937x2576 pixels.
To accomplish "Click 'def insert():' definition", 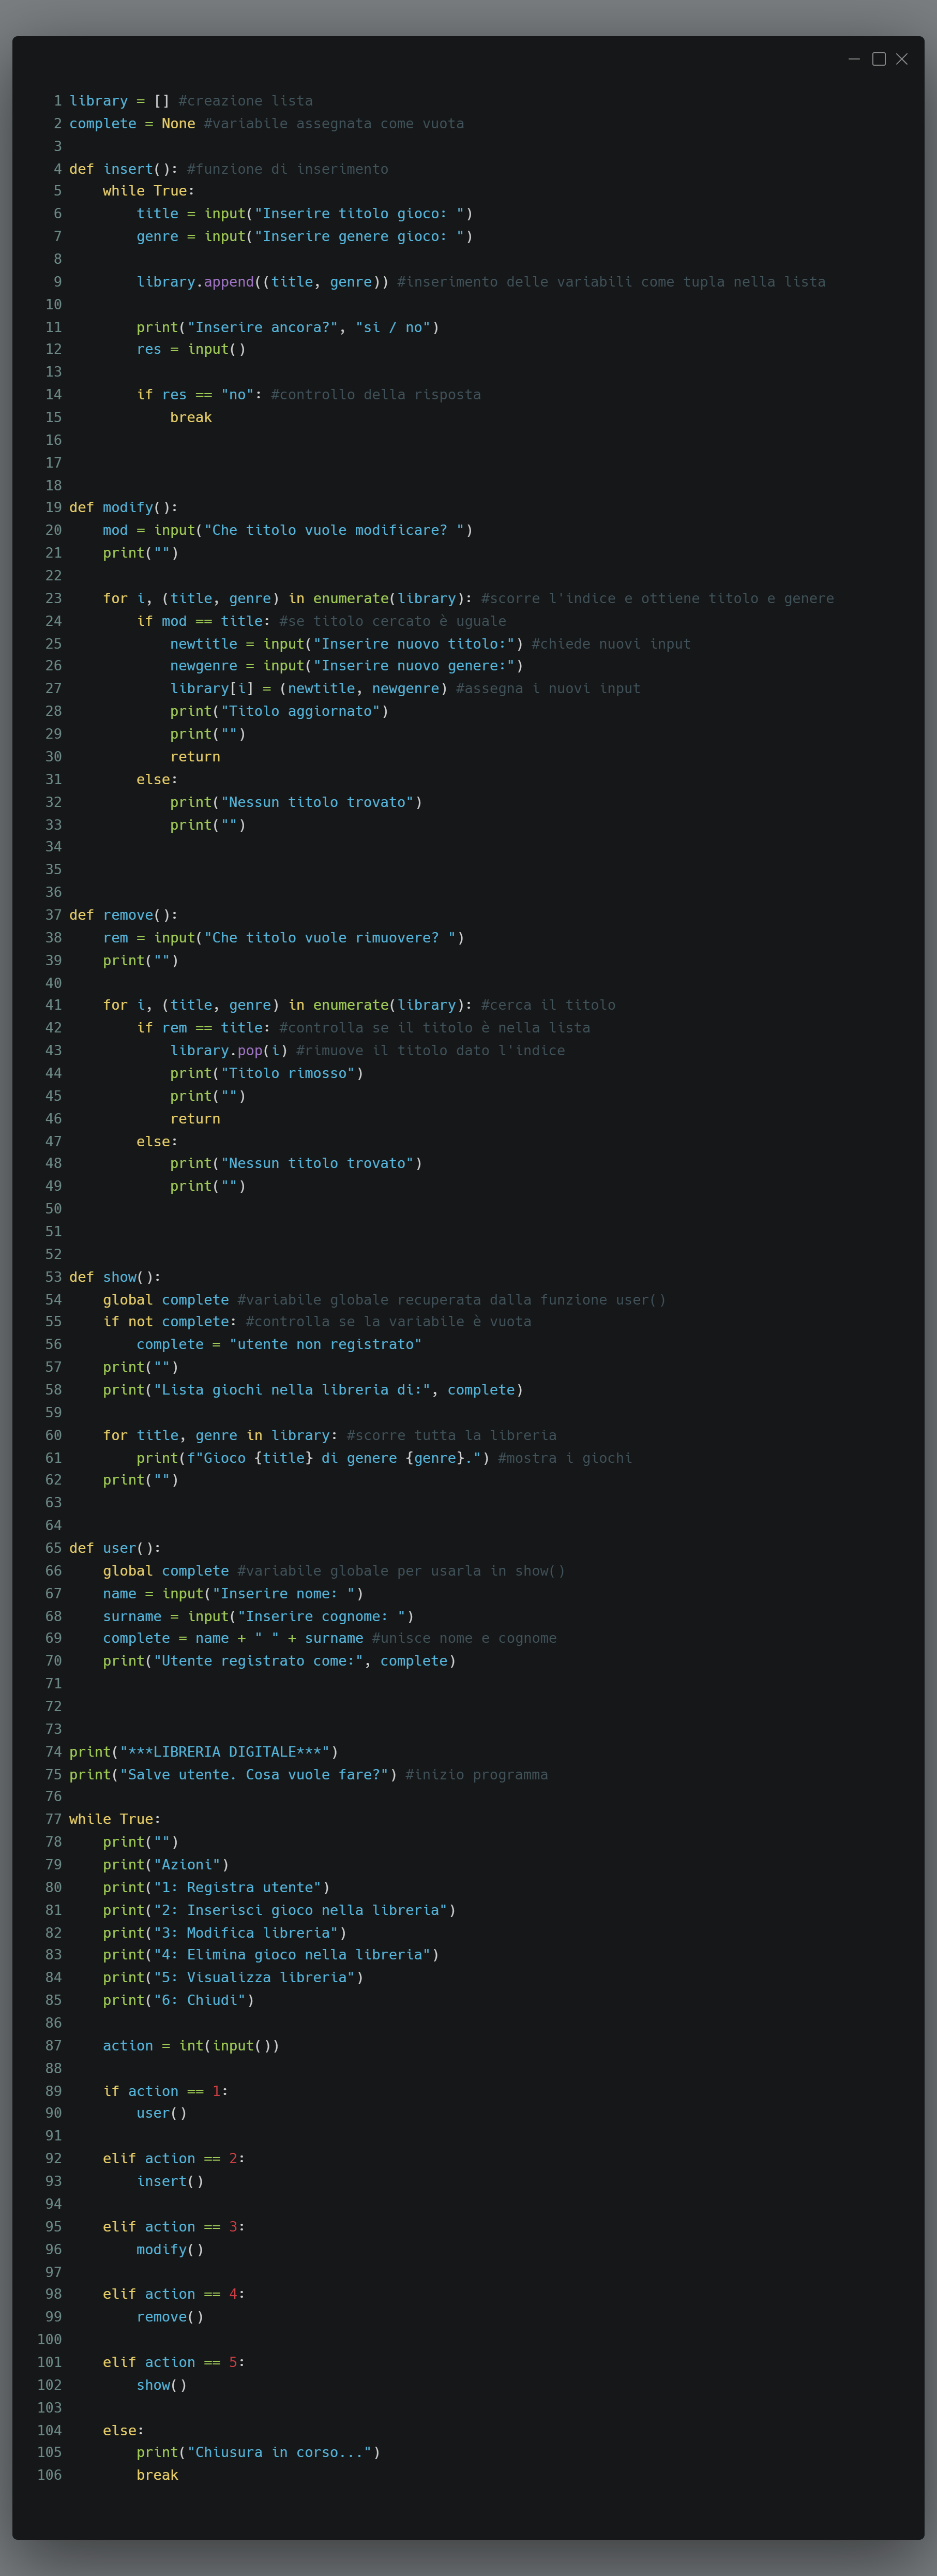I will pos(123,169).
